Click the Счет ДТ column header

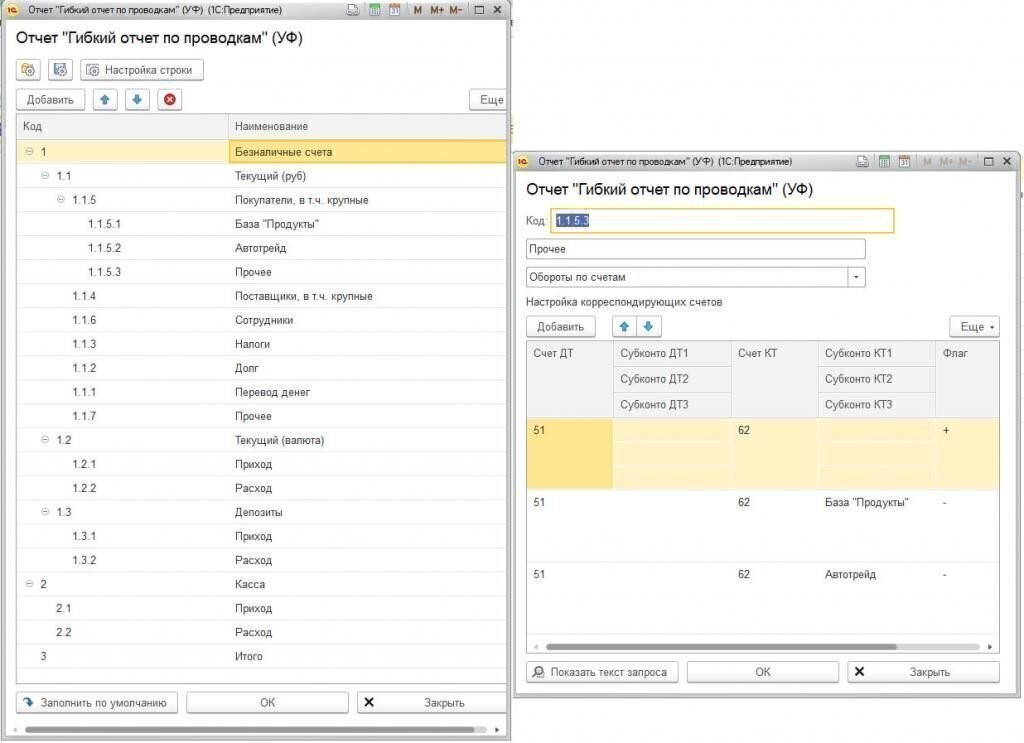pyautogui.click(x=569, y=379)
